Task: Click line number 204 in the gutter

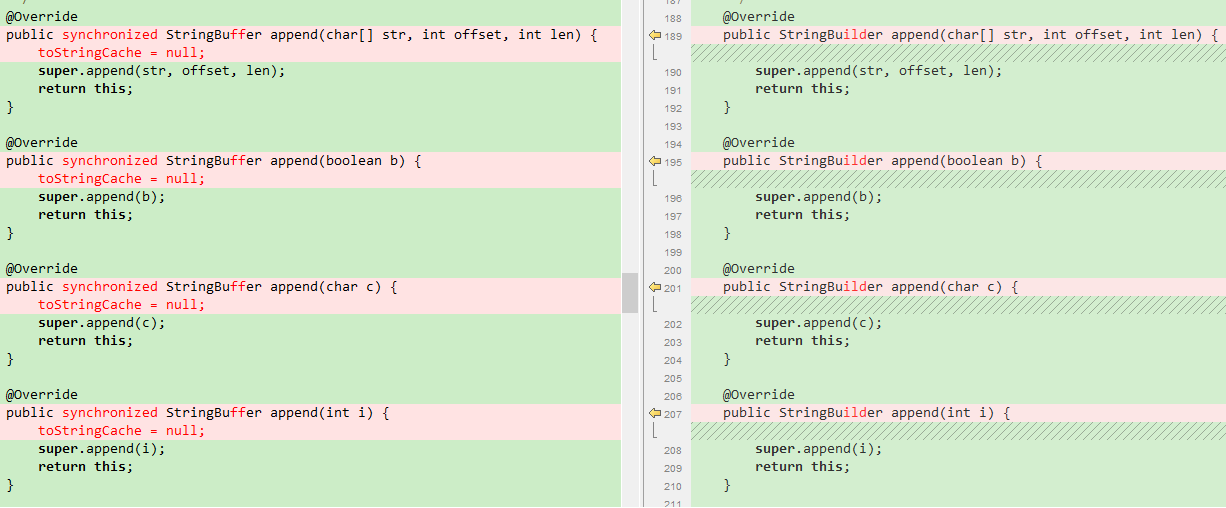Action: [x=673, y=360]
